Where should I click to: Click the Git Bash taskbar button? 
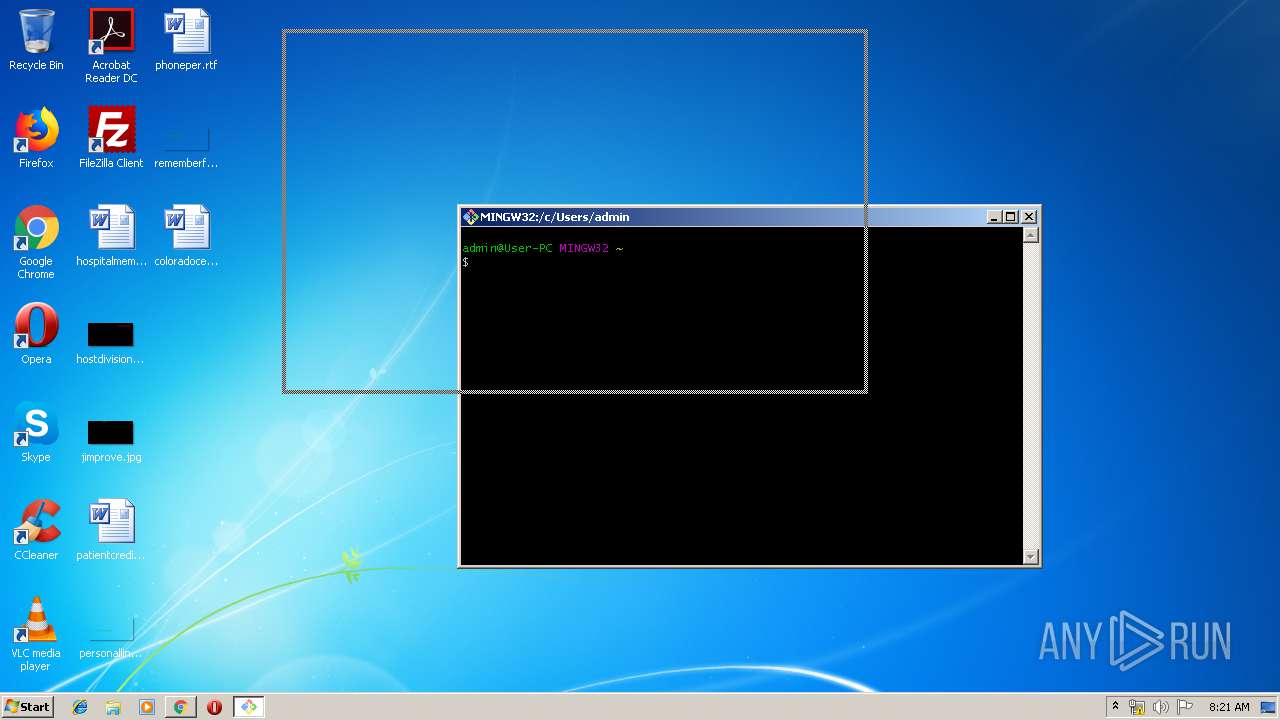tap(248, 707)
